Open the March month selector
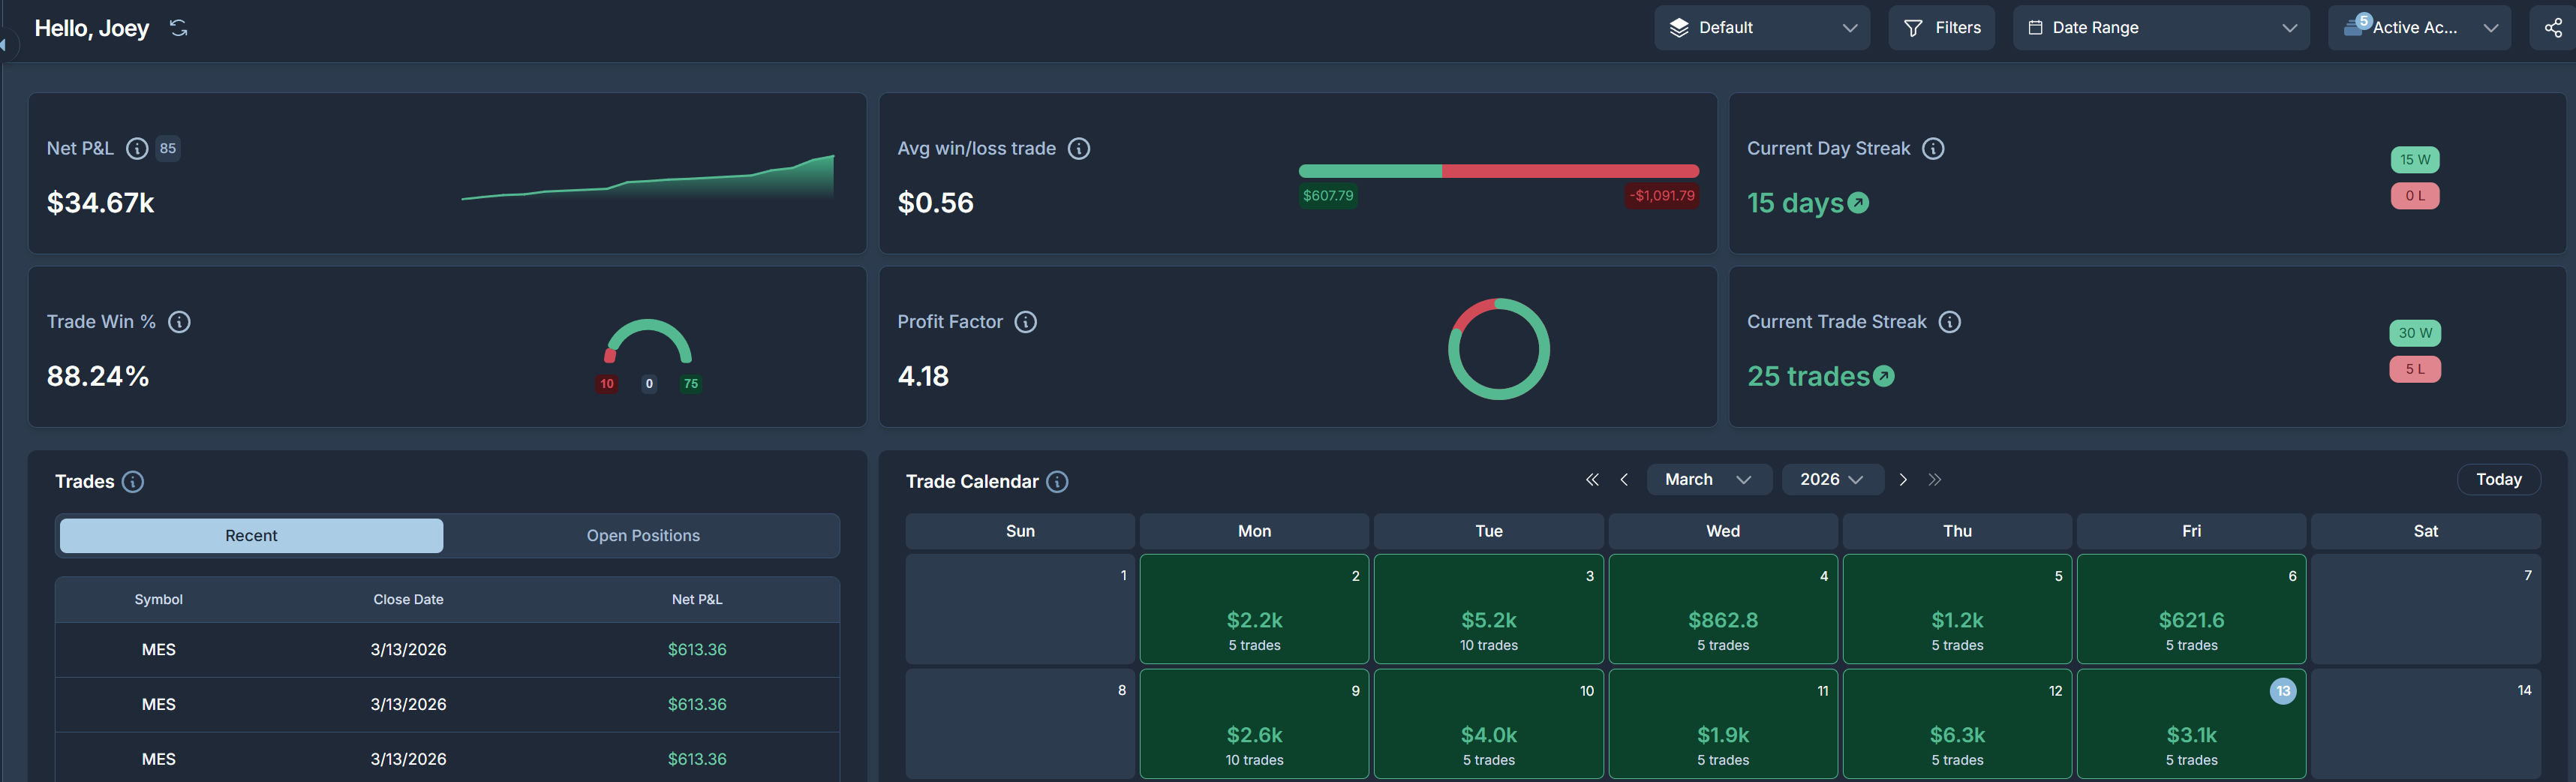This screenshot has width=2576, height=782. (1707, 480)
